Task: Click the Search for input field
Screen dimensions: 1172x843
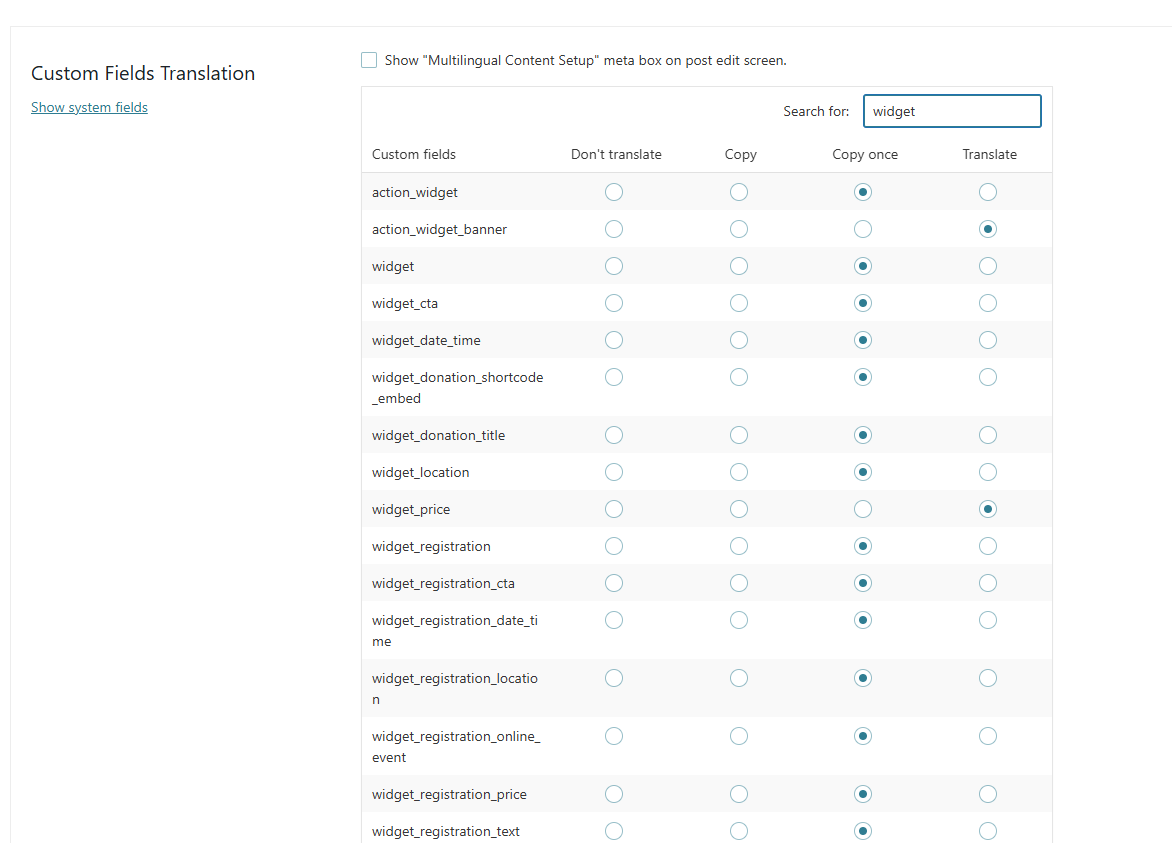Action: click(x=951, y=111)
